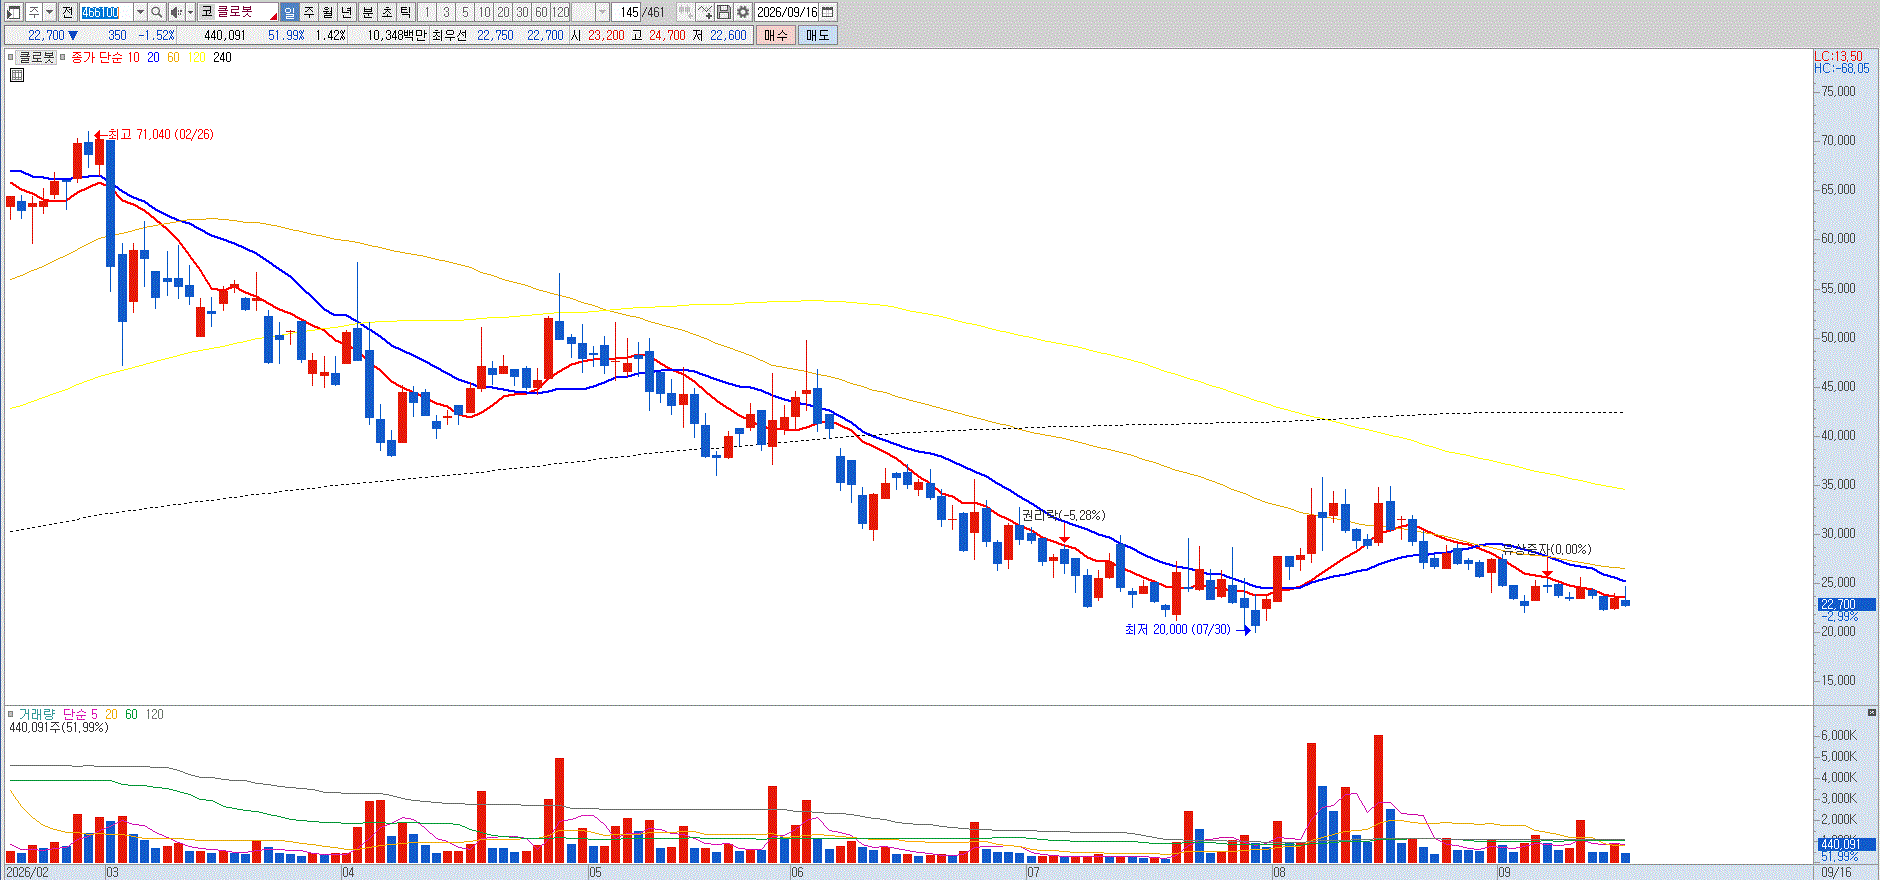Click the blue 20 moving average legend
The width and height of the screenshot is (1880, 880).
[153, 57]
